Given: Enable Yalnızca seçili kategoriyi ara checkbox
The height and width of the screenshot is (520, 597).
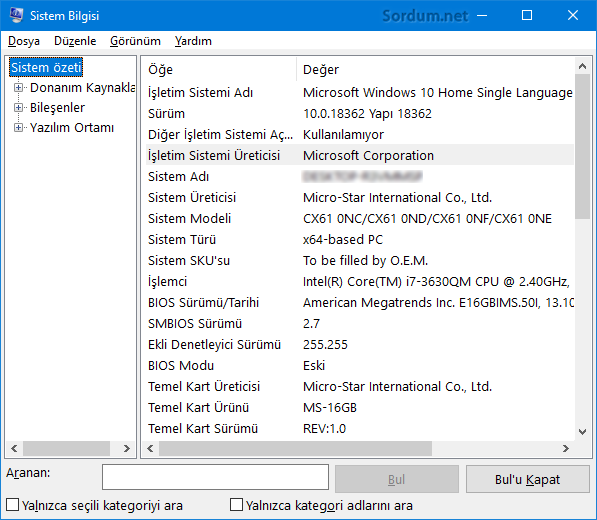Looking at the screenshot, I should point(13,505).
